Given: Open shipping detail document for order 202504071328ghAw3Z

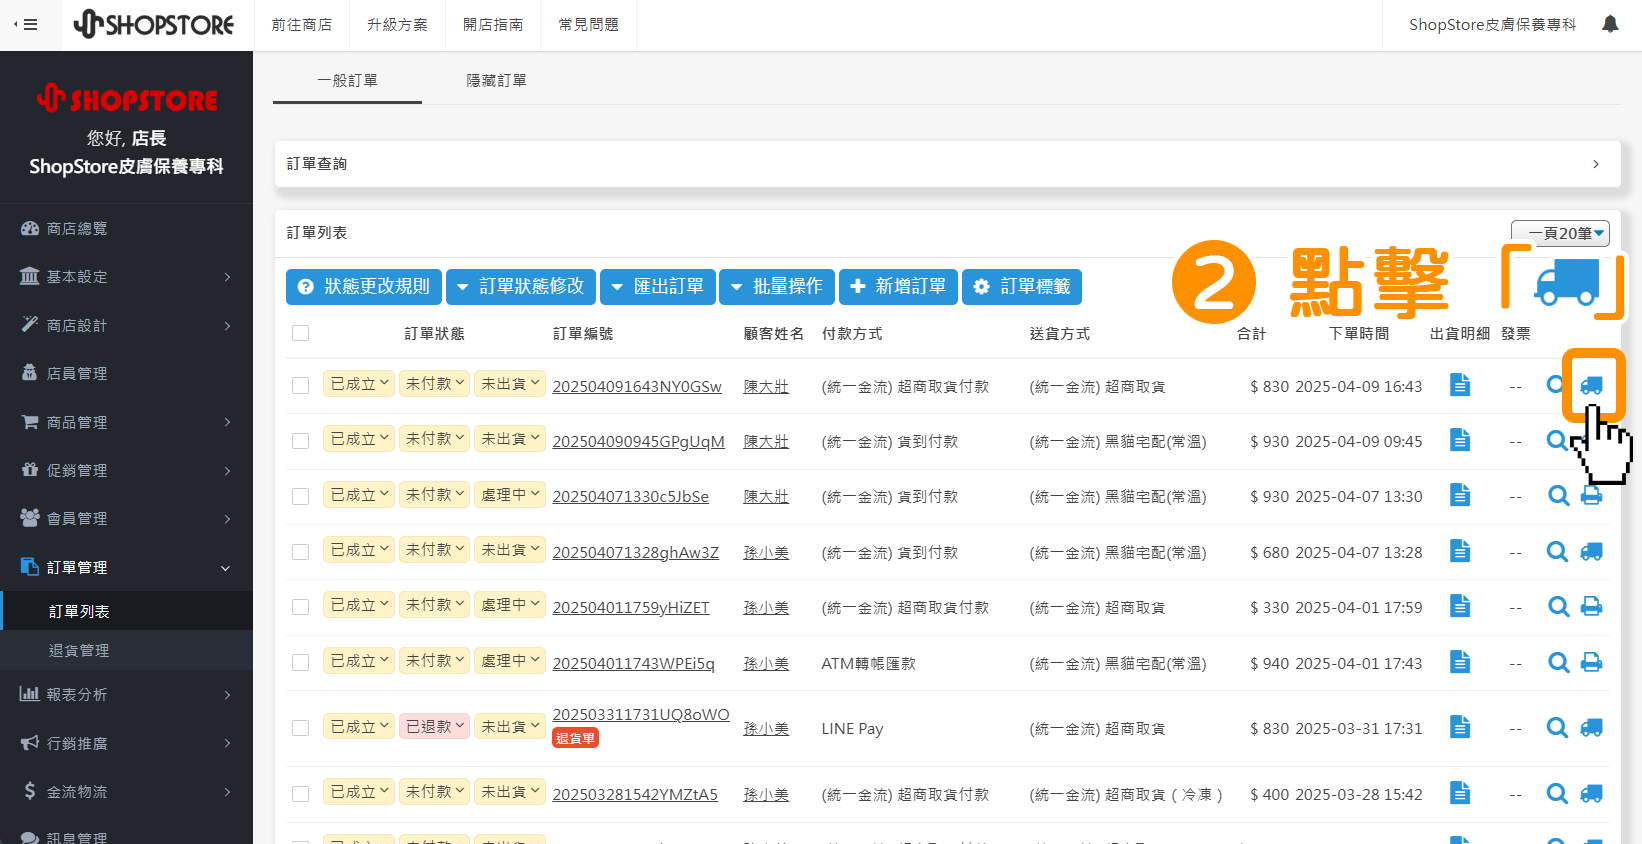Looking at the screenshot, I should (x=1460, y=551).
